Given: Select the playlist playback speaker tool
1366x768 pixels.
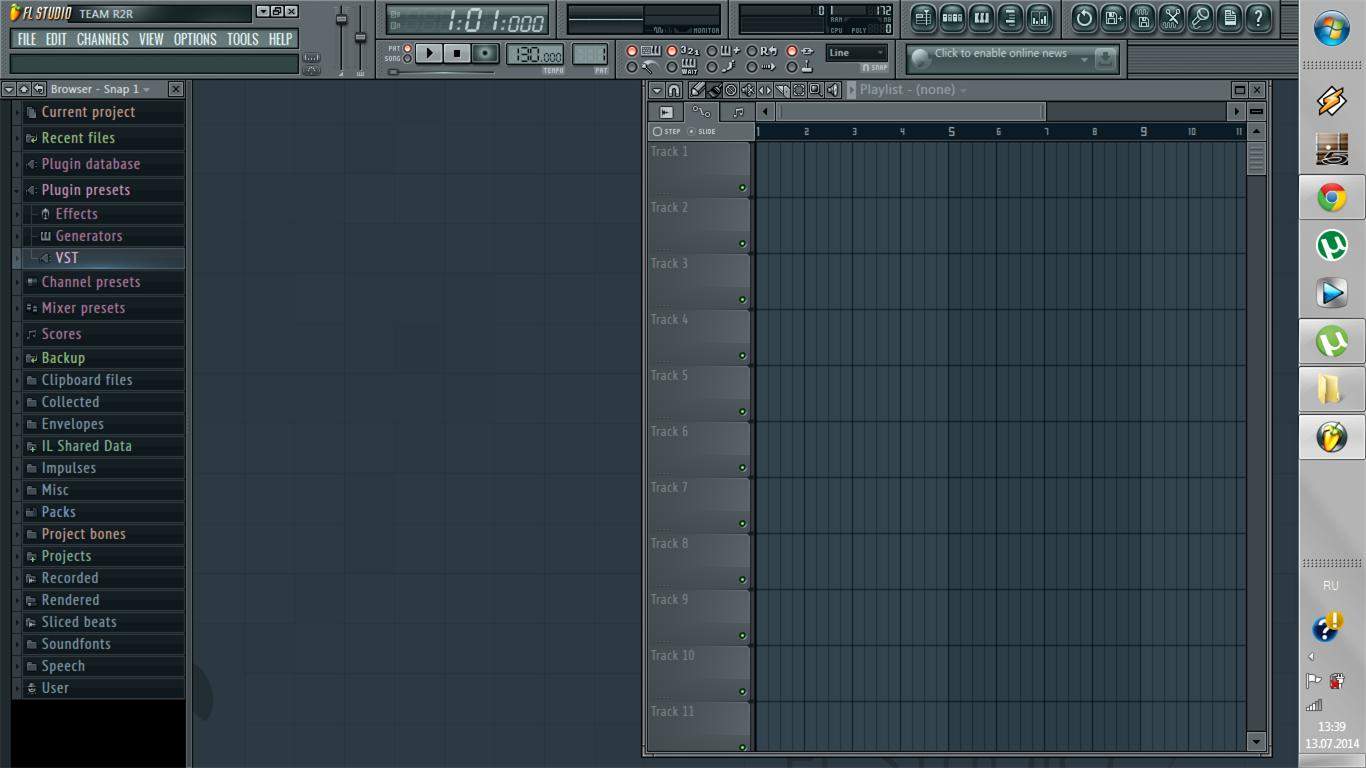Looking at the screenshot, I should coord(833,90).
